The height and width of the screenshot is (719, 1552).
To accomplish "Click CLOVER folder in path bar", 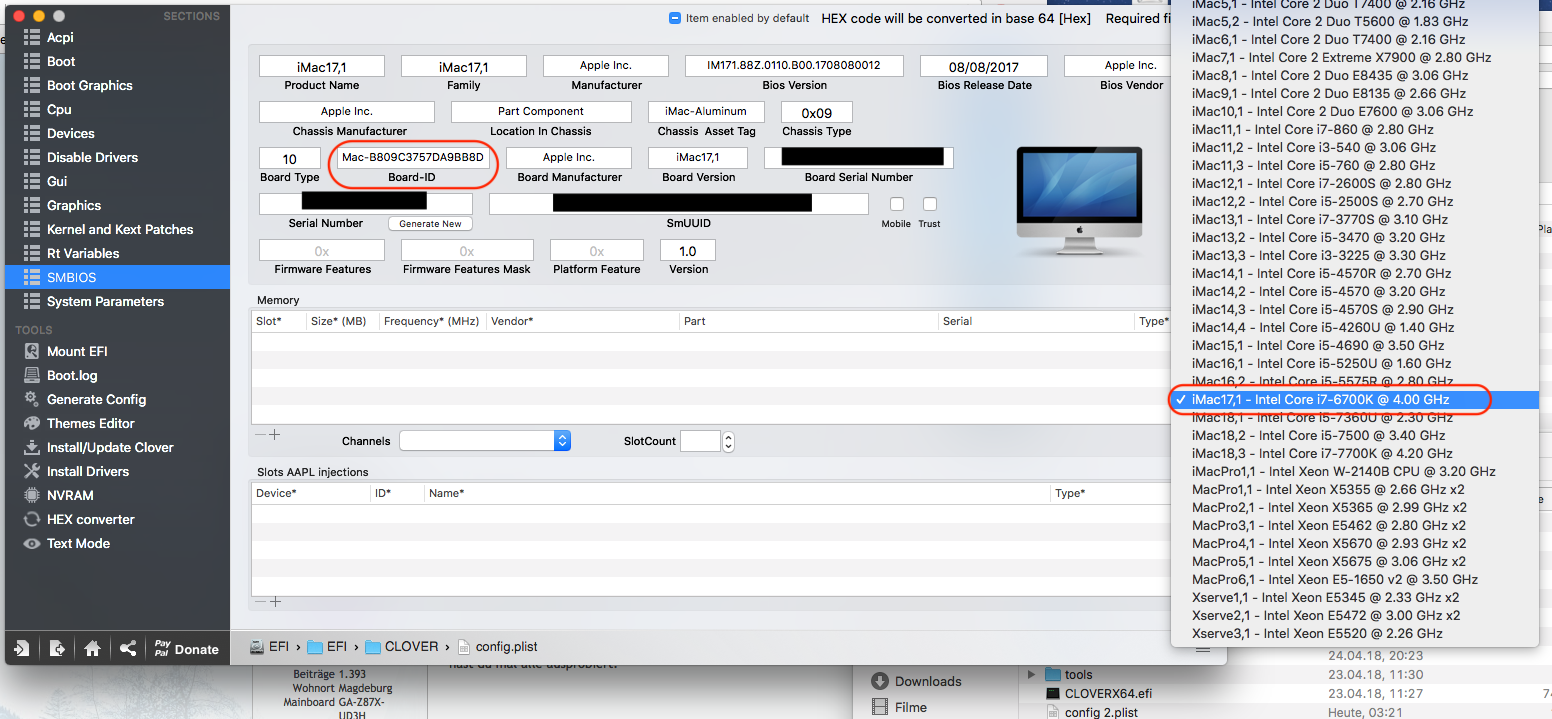I will pos(401,647).
